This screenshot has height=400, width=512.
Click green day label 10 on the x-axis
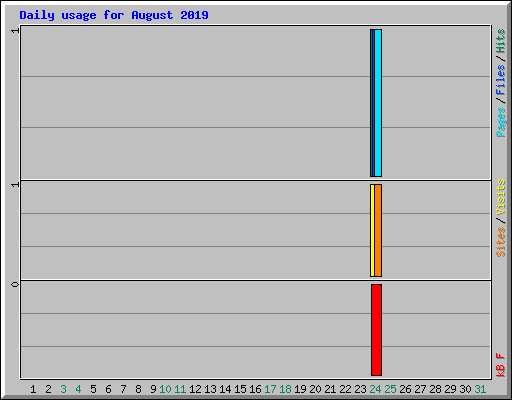pos(165,389)
